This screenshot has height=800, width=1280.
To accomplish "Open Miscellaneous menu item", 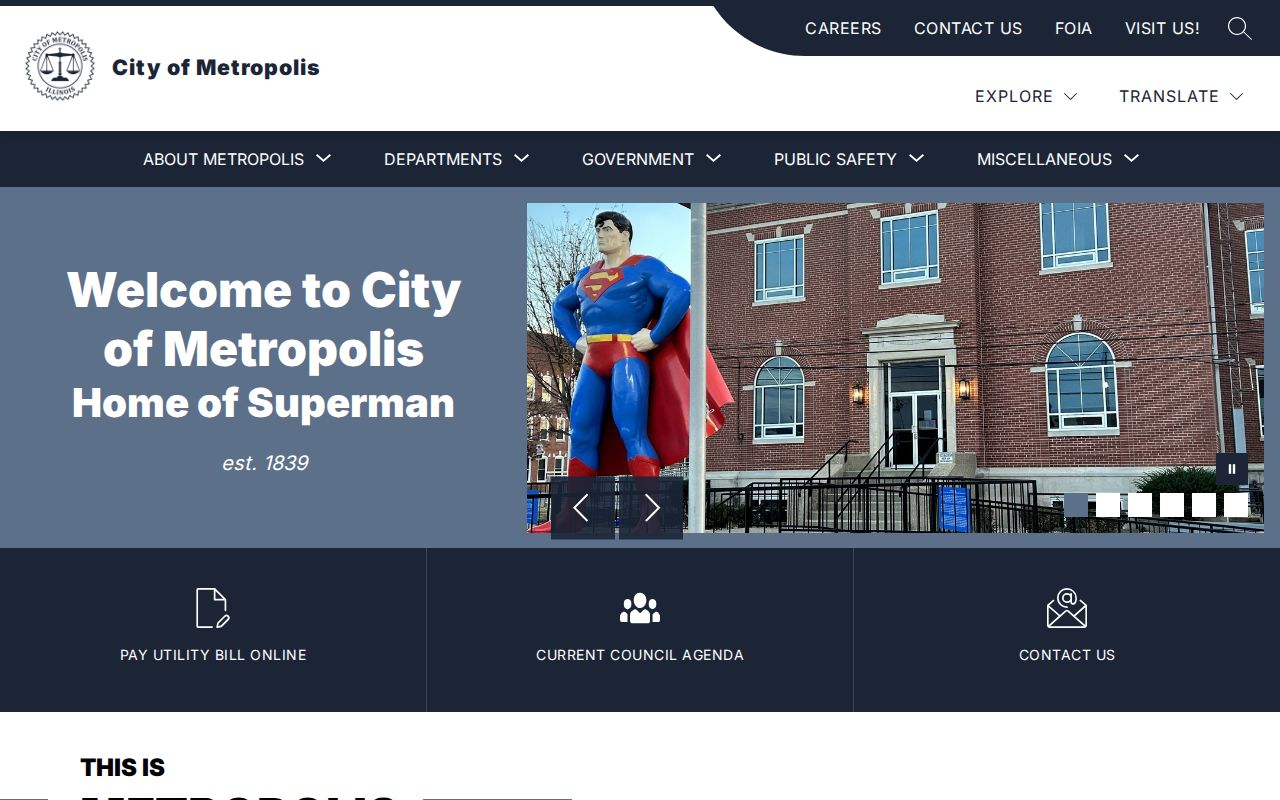I will point(1044,159).
